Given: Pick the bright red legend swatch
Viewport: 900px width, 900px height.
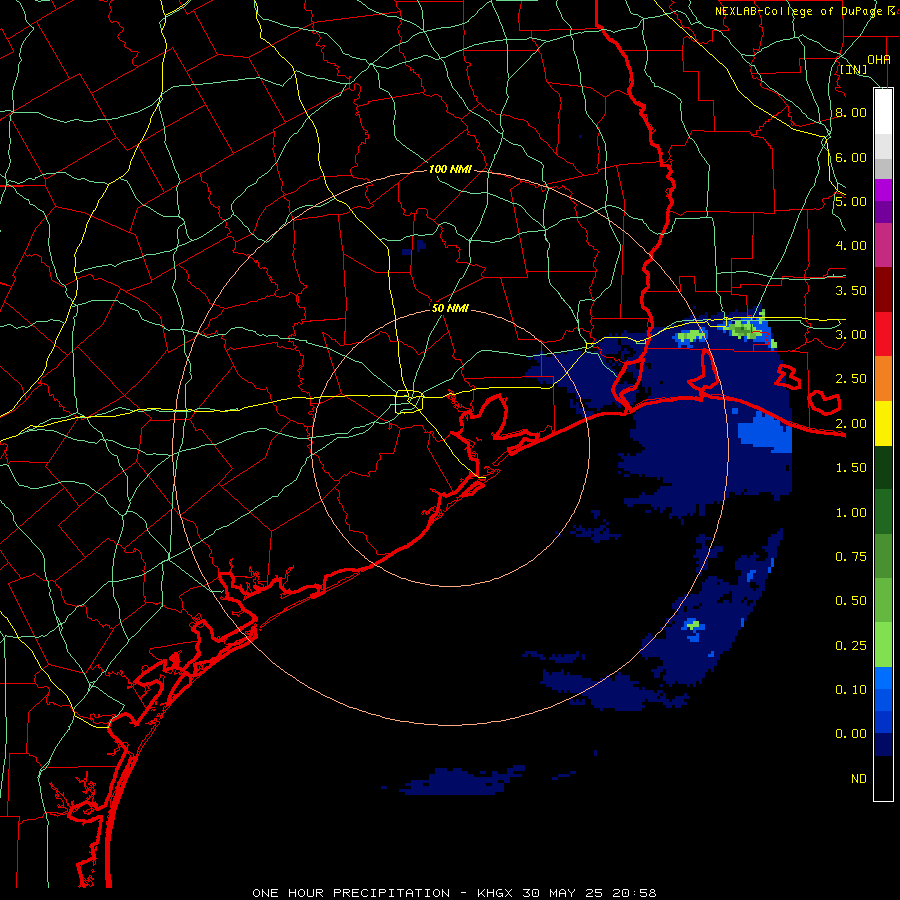Looking at the screenshot, I should pyautogui.click(x=883, y=334).
